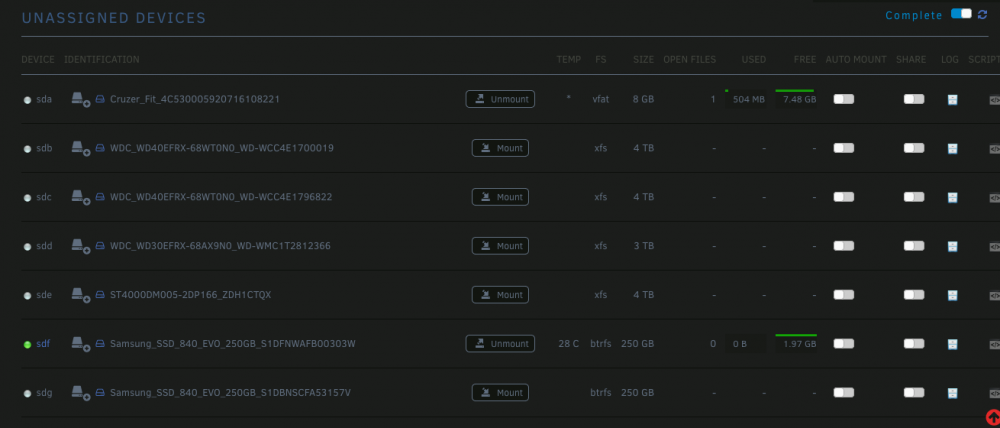The height and width of the screenshot is (428, 1000).
Task: Mount the sdg Samsung SSD
Action: 500,393
